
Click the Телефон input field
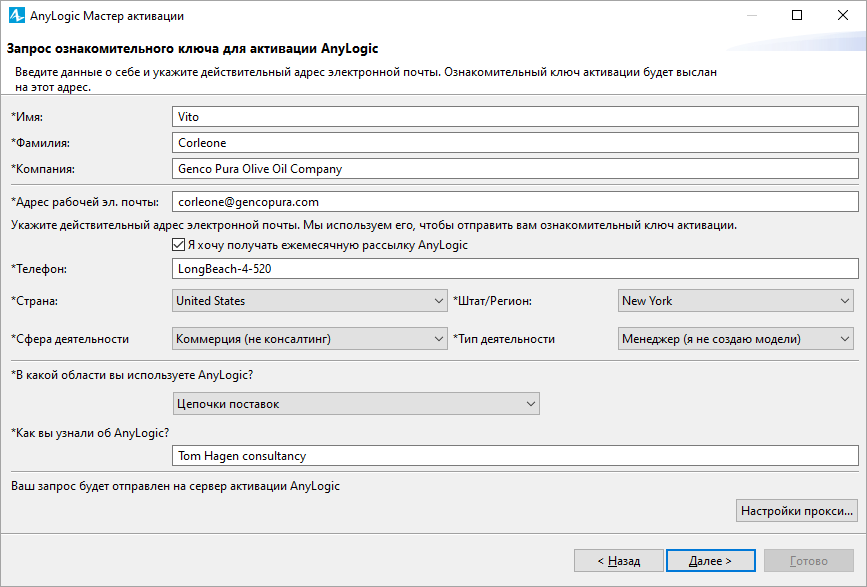(515, 269)
